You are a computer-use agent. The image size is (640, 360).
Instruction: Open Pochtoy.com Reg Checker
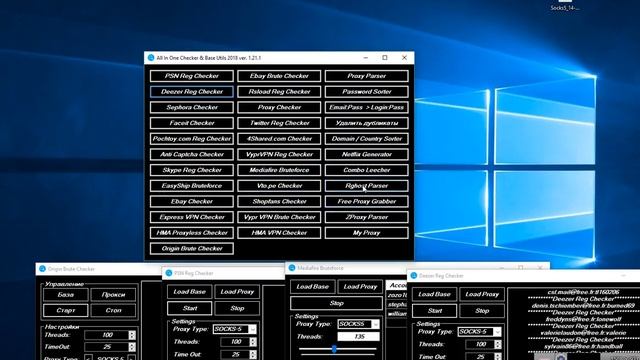[192, 139]
